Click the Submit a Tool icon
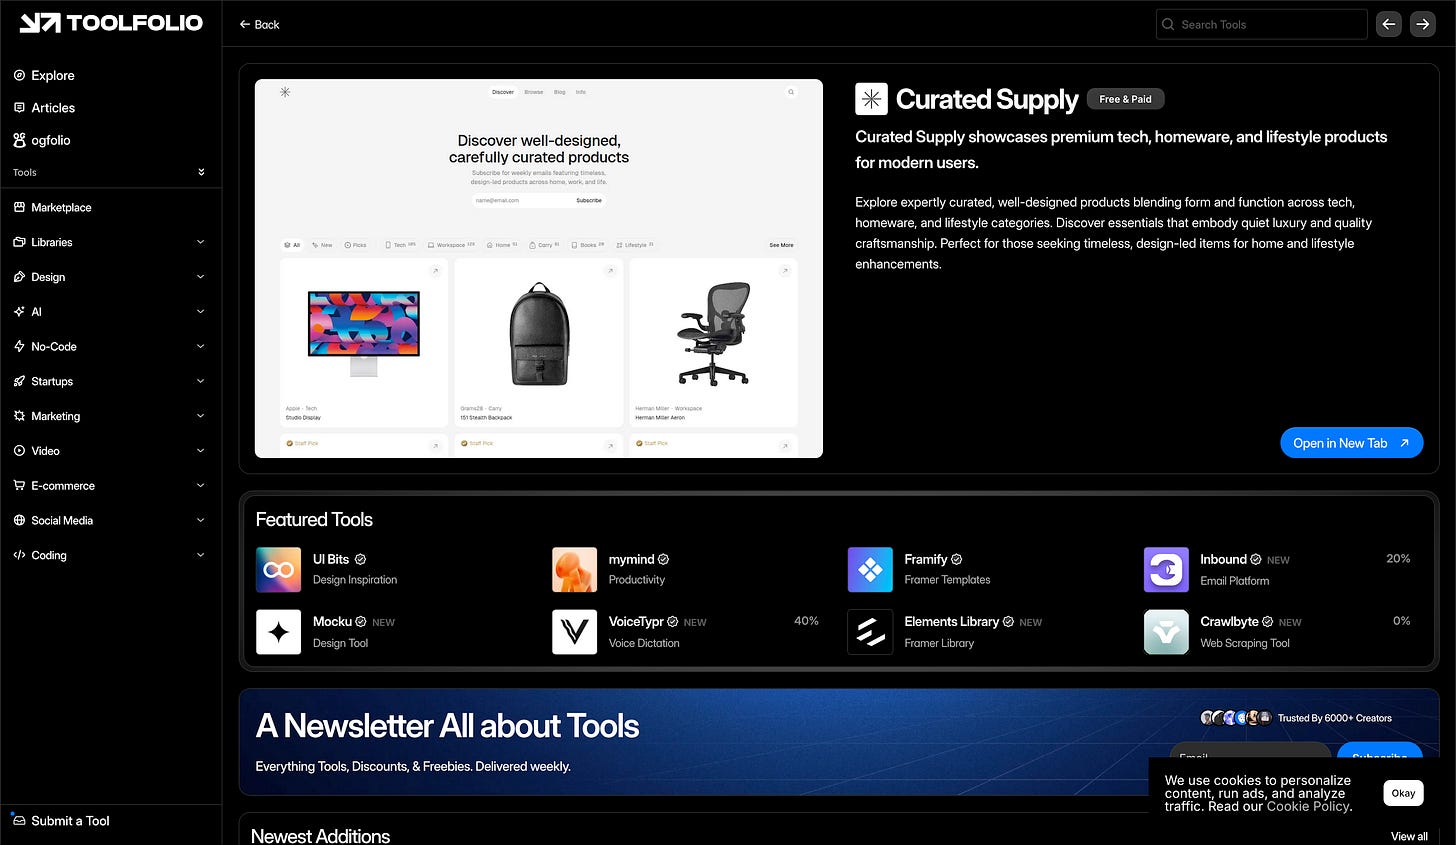 coord(18,820)
